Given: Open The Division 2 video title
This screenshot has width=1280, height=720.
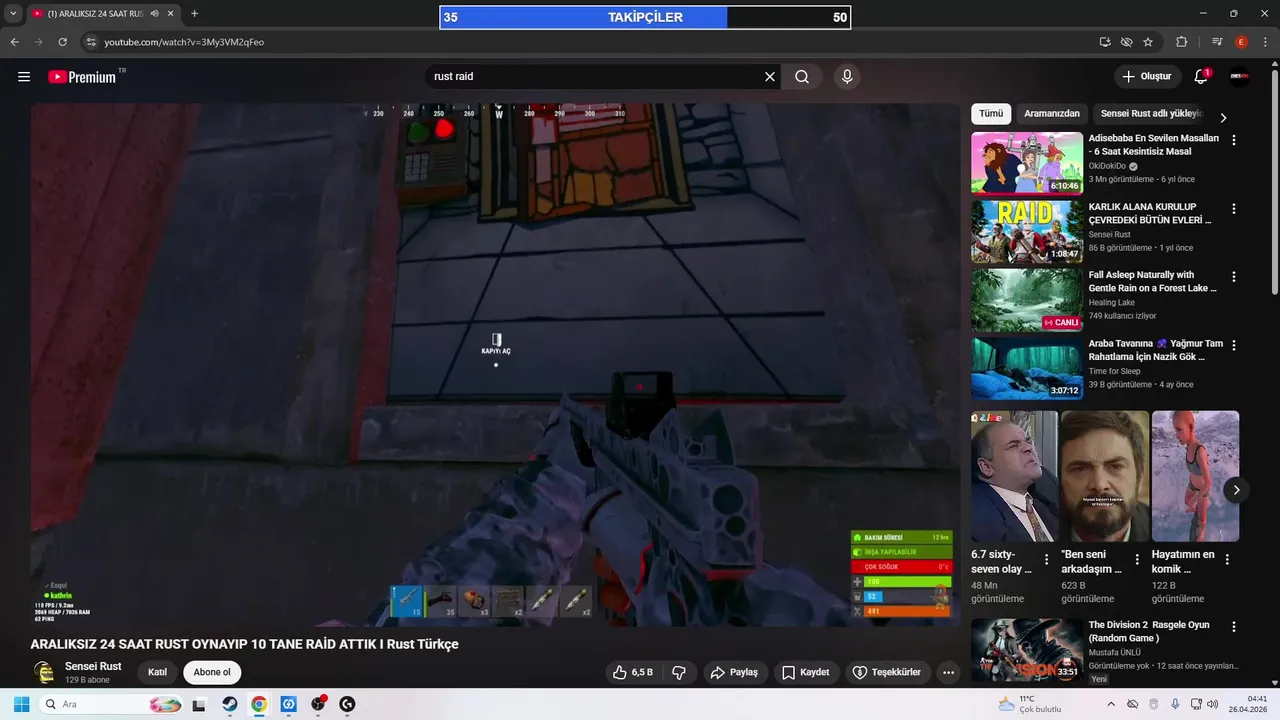Looking at the screenshot, I should (1149, 631).
